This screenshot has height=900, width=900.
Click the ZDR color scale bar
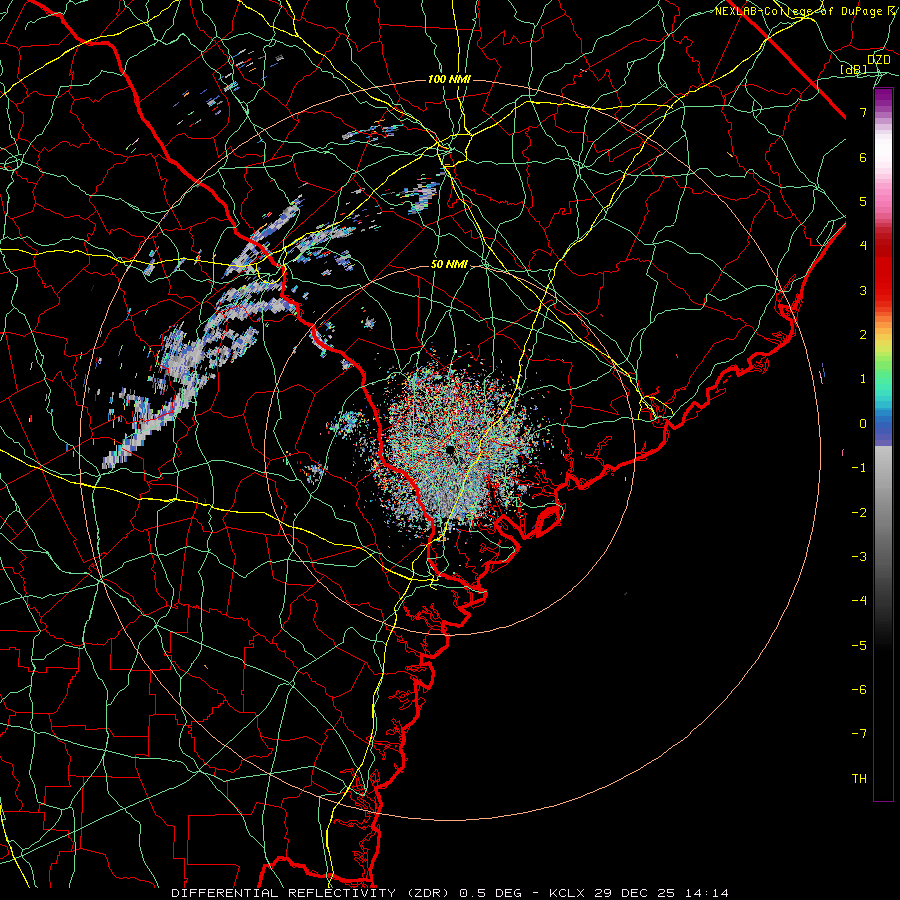[x=883, y=444]
